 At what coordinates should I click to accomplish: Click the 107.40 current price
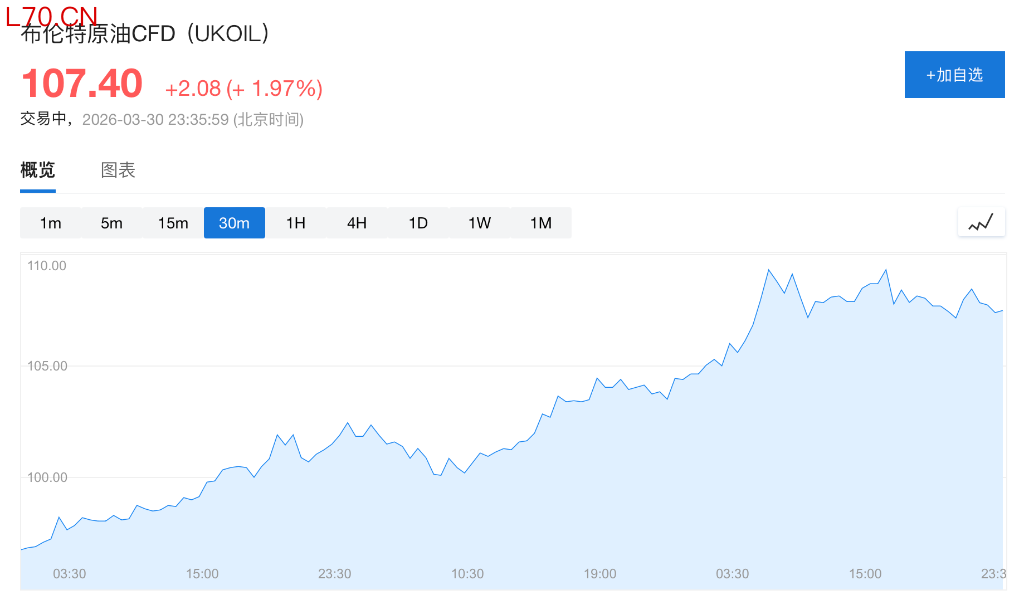82,84
